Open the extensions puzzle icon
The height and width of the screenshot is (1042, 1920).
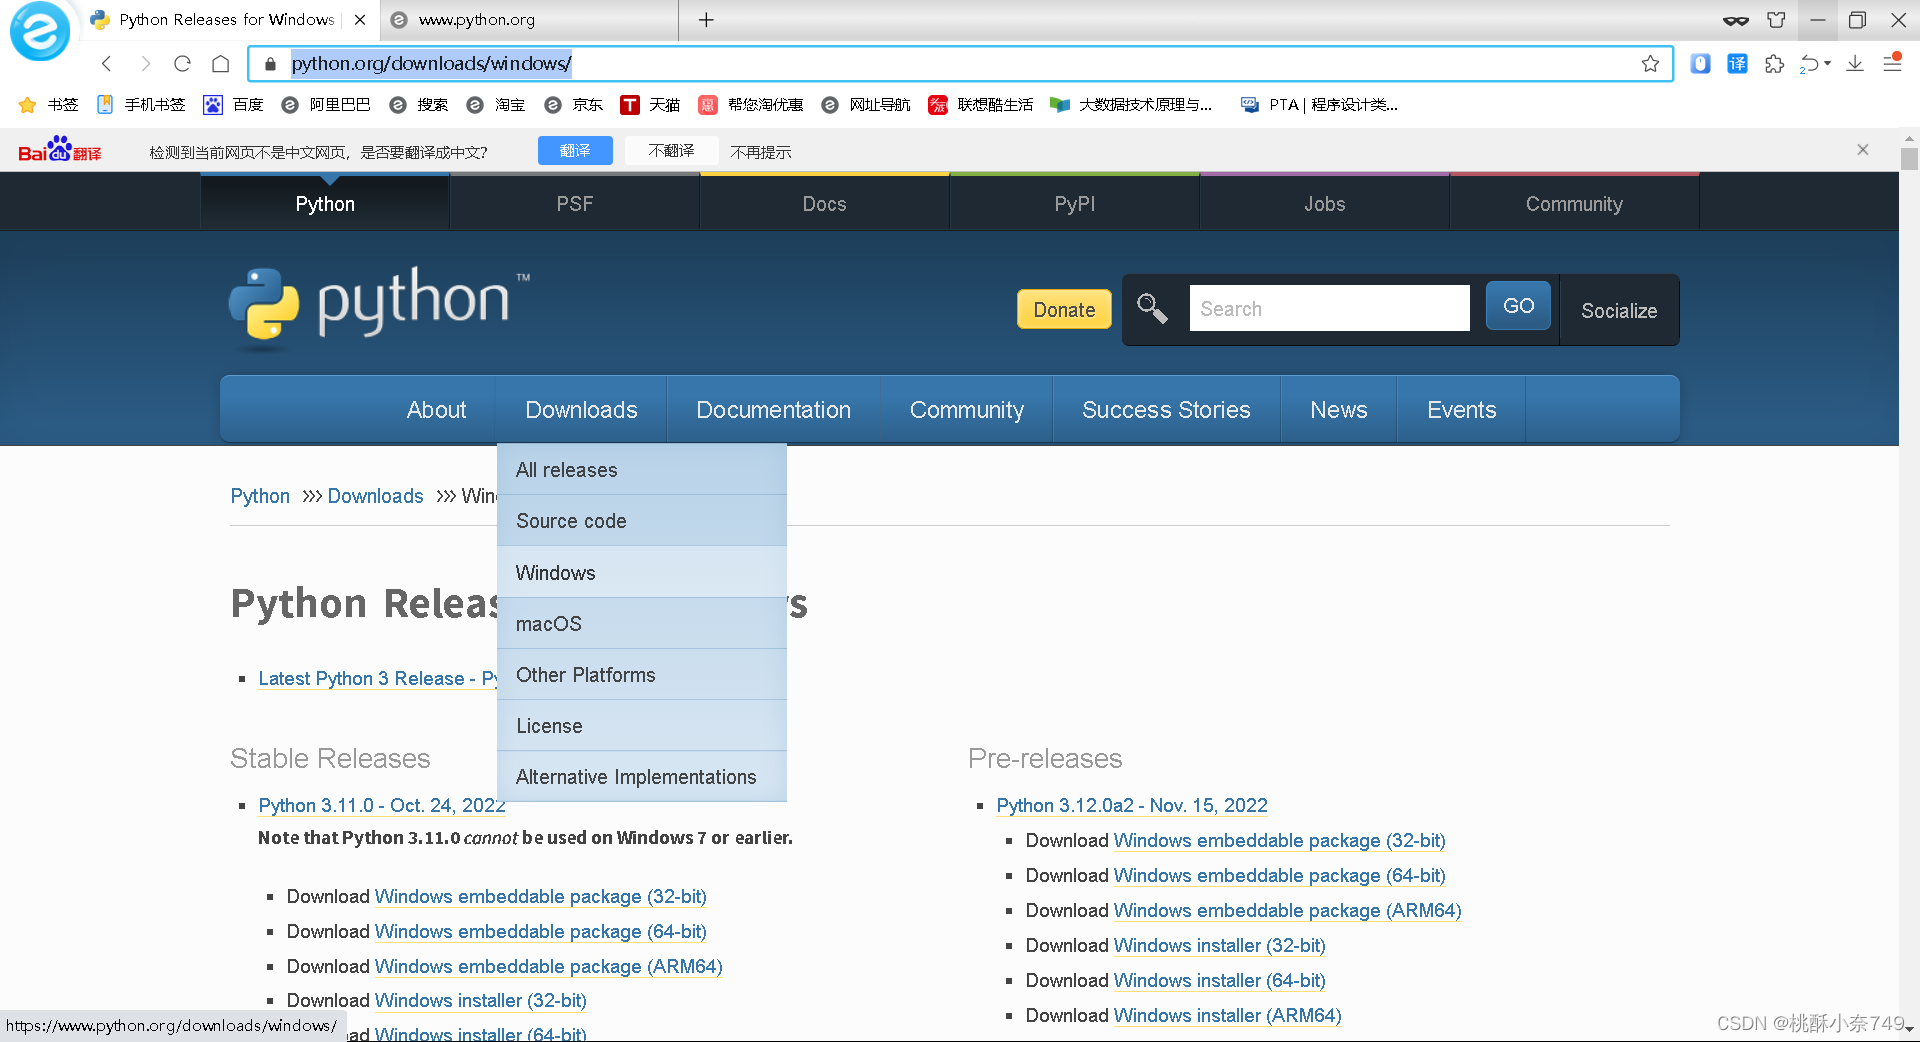tap(1774, 64)
